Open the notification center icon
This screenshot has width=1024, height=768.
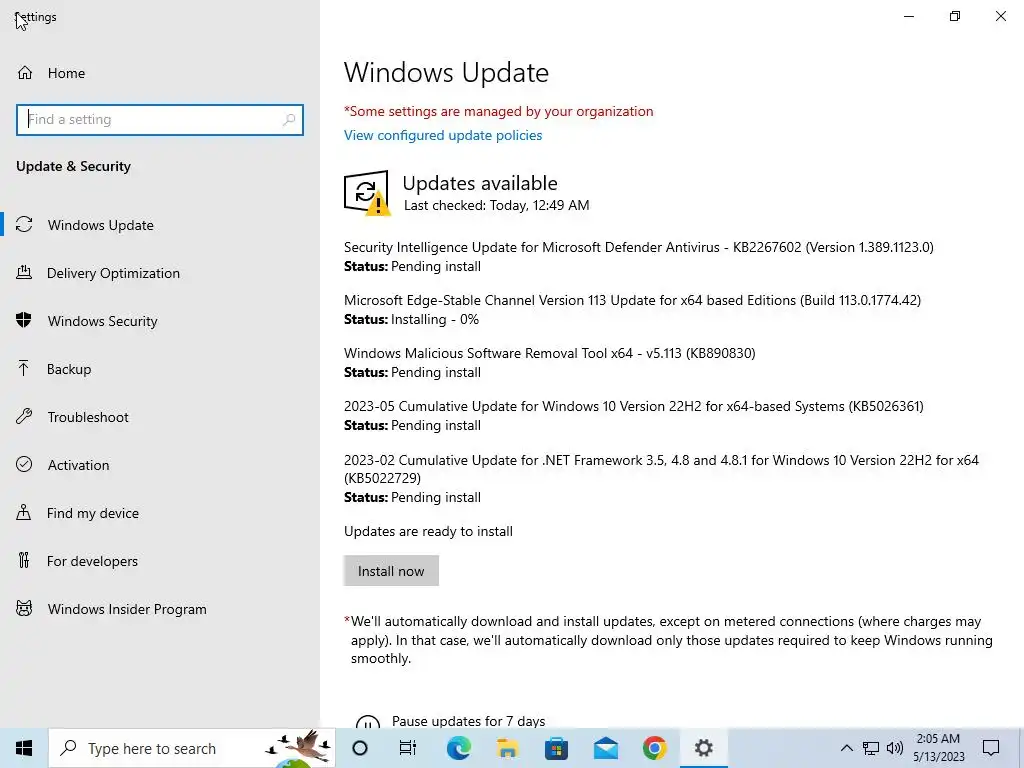click(x=991, y=748)
